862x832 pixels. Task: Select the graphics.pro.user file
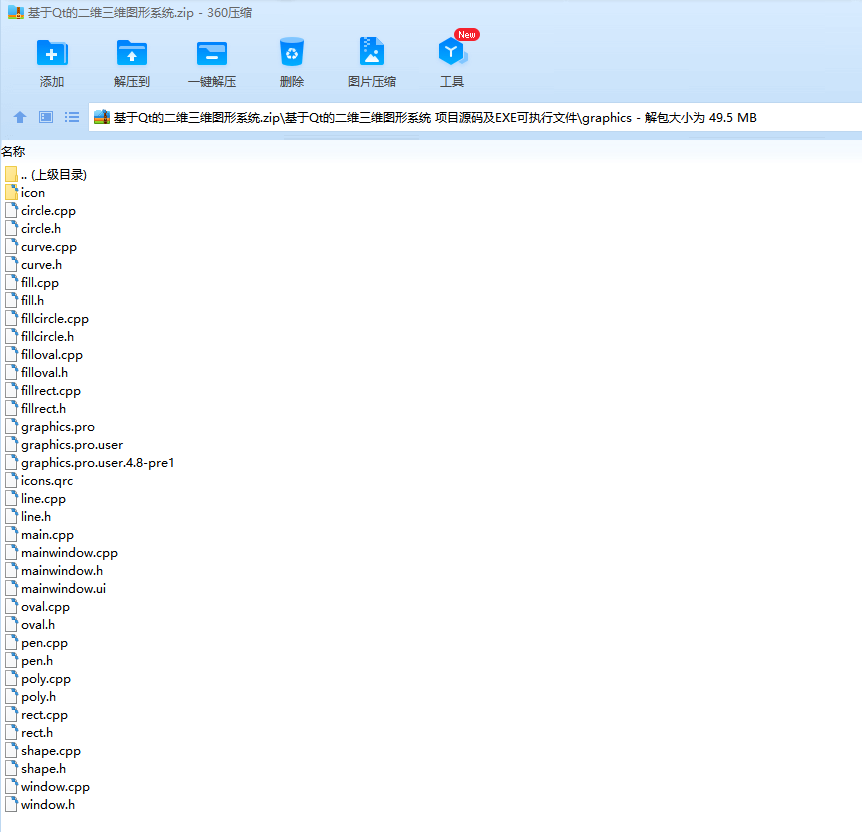[x=64, y=445]
